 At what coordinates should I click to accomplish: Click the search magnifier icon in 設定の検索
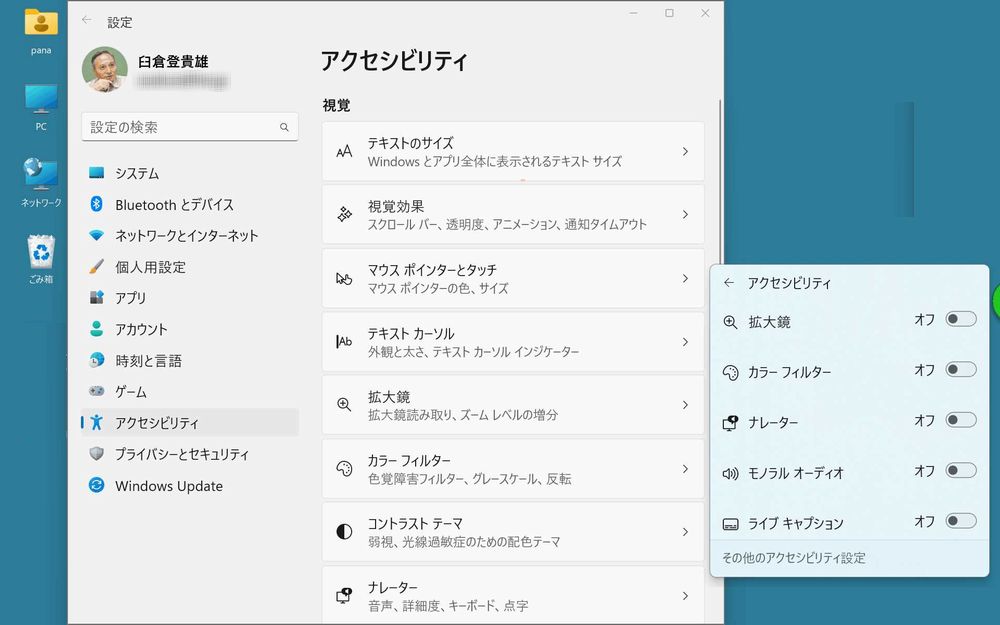[284, 128]
